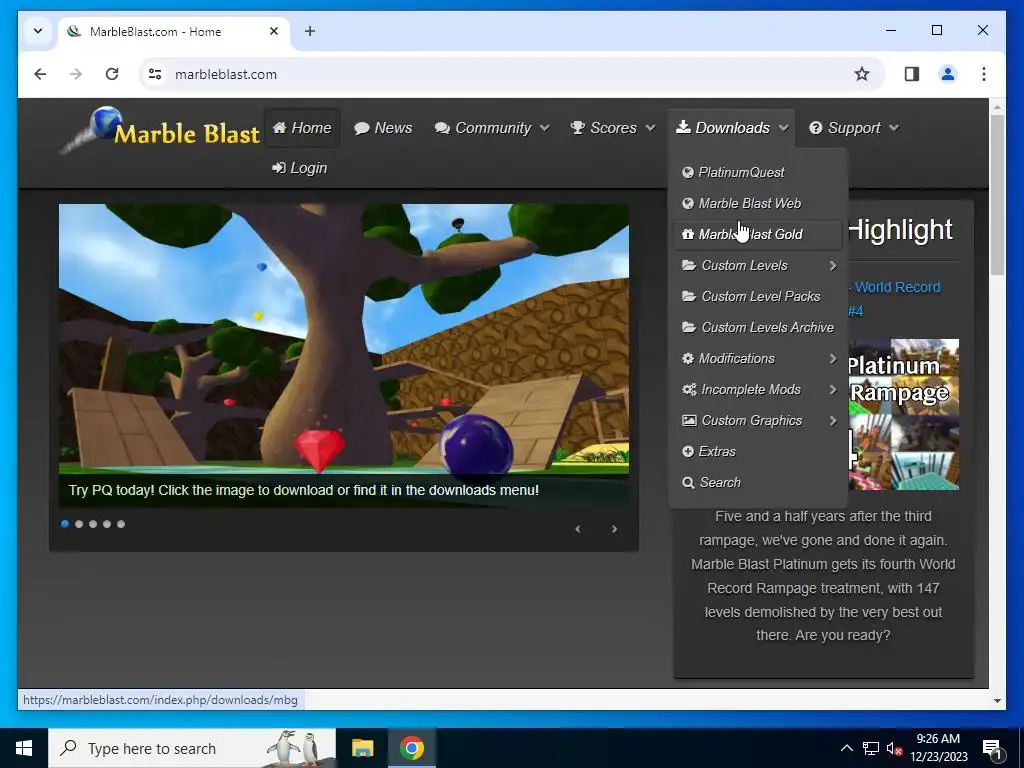Open the Chrome profile icon
The height and width of the screenshot is (768, 1024).
coord(948,74)
